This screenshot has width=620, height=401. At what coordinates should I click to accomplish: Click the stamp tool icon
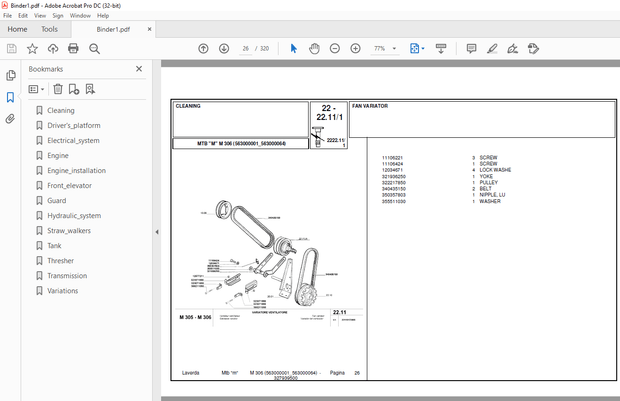click(x=533, y=49)
